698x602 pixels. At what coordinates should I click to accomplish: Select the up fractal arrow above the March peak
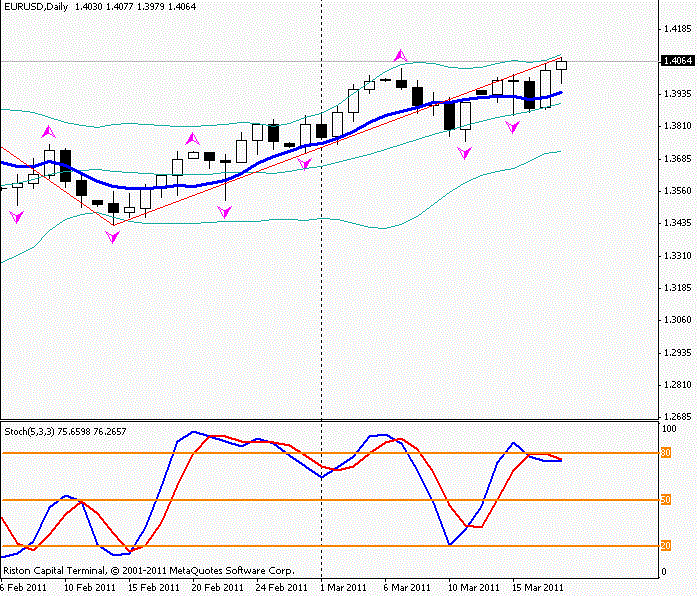[x=401, y=56]
